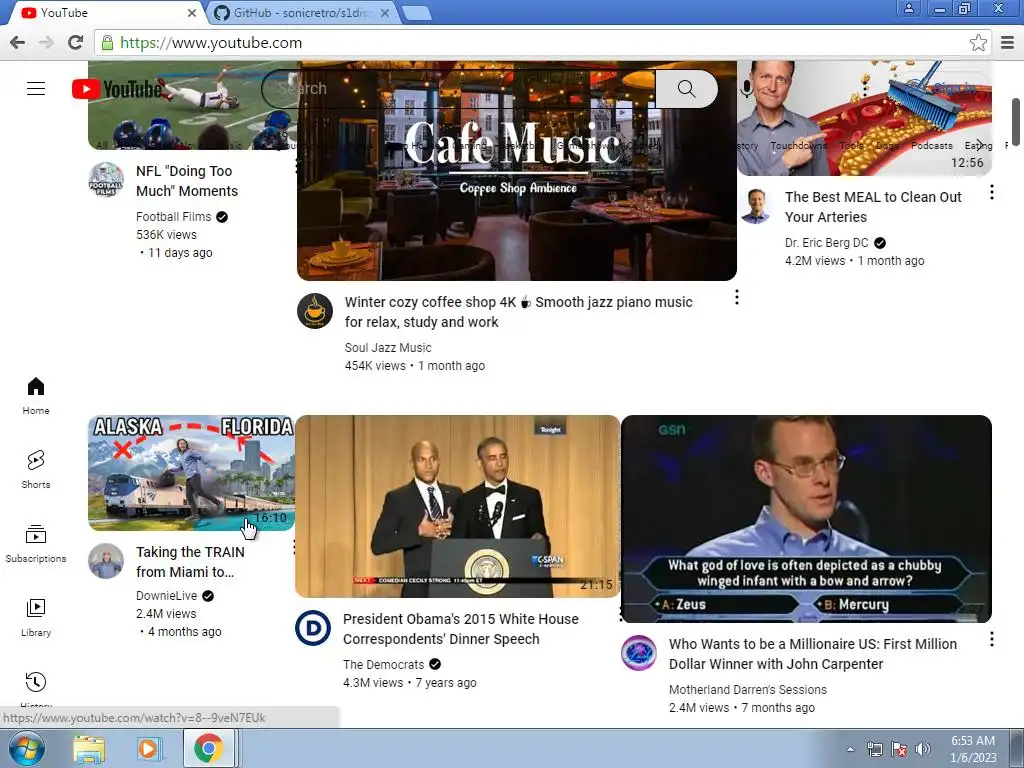Open the YouTube hamburger guide menu
Screen dimensions: 1024x768
point(36,89)
